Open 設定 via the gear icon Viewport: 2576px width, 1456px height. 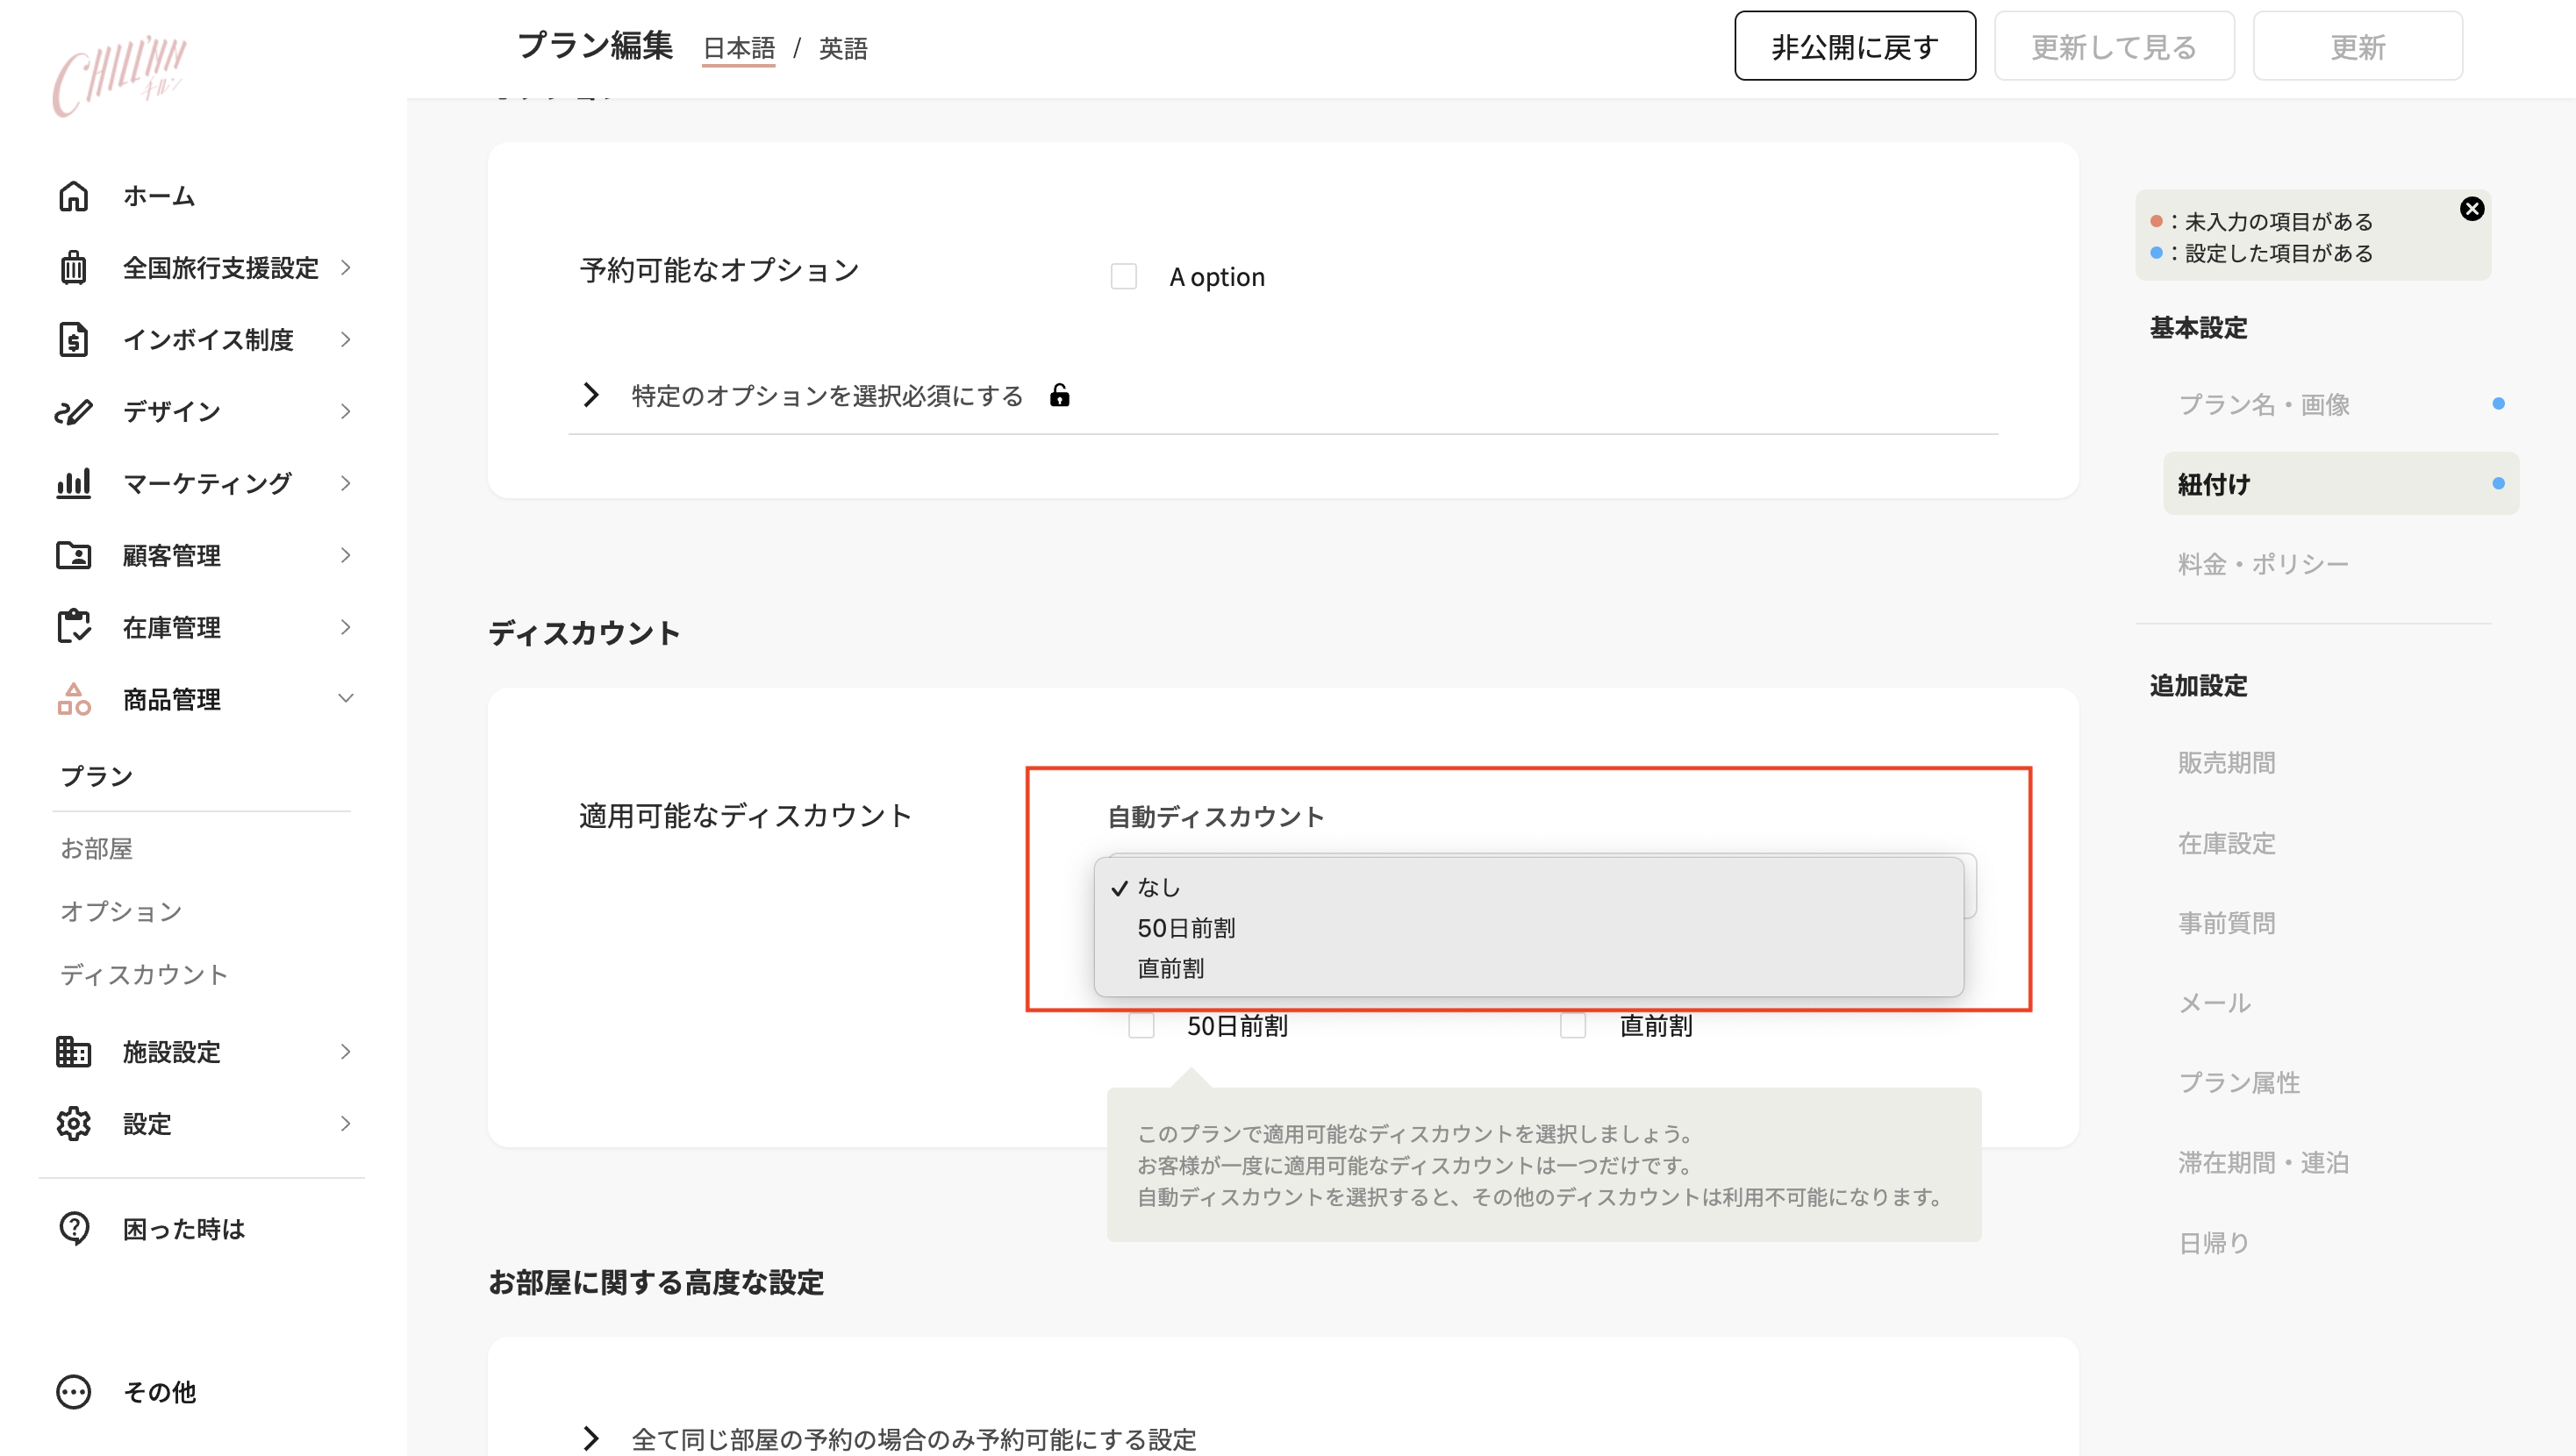(74, 1124)
